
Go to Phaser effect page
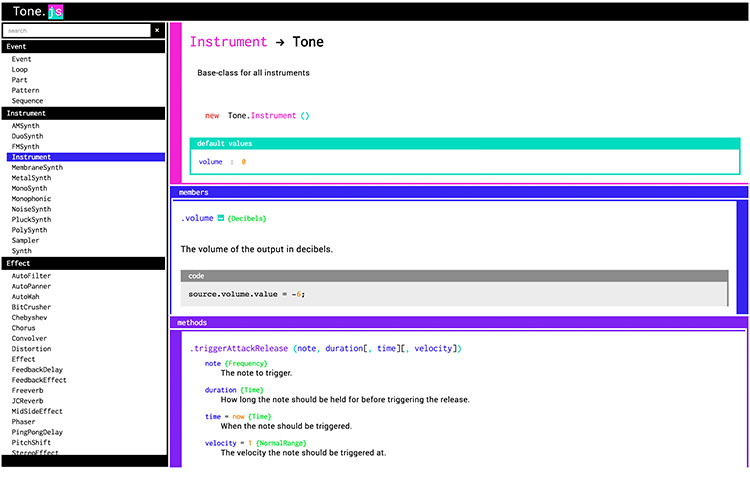click(x=23, y=422)
